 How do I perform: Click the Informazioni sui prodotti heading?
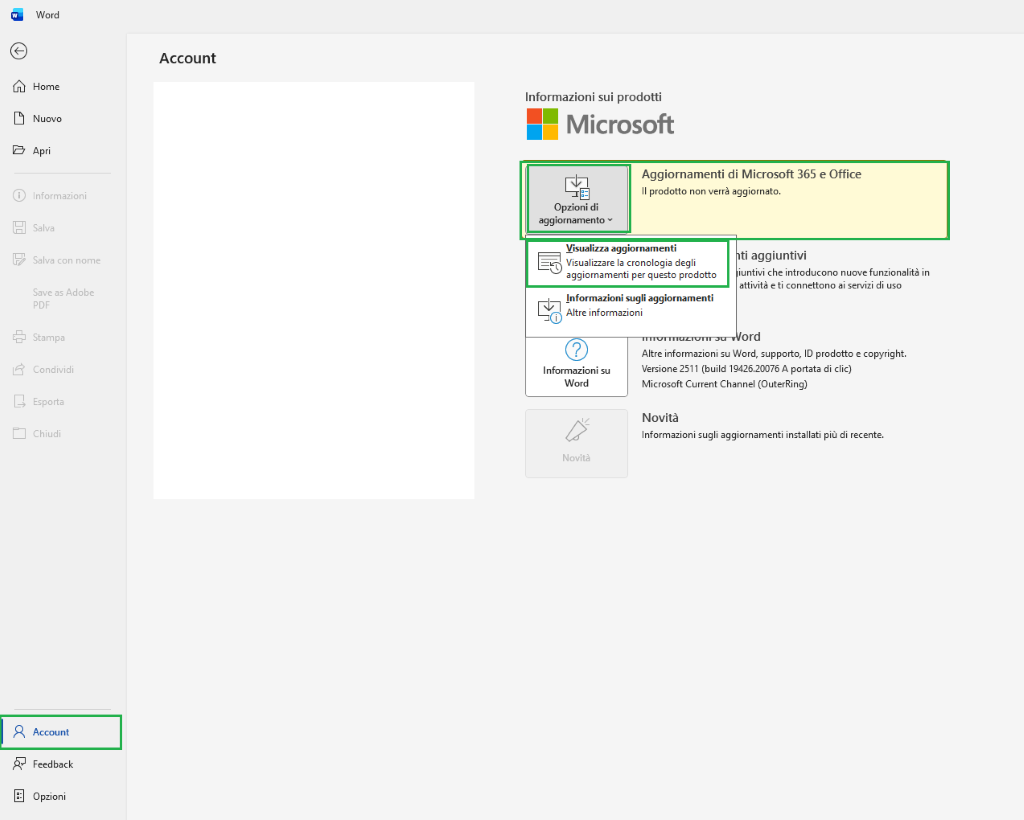click(x=593, y=97)
